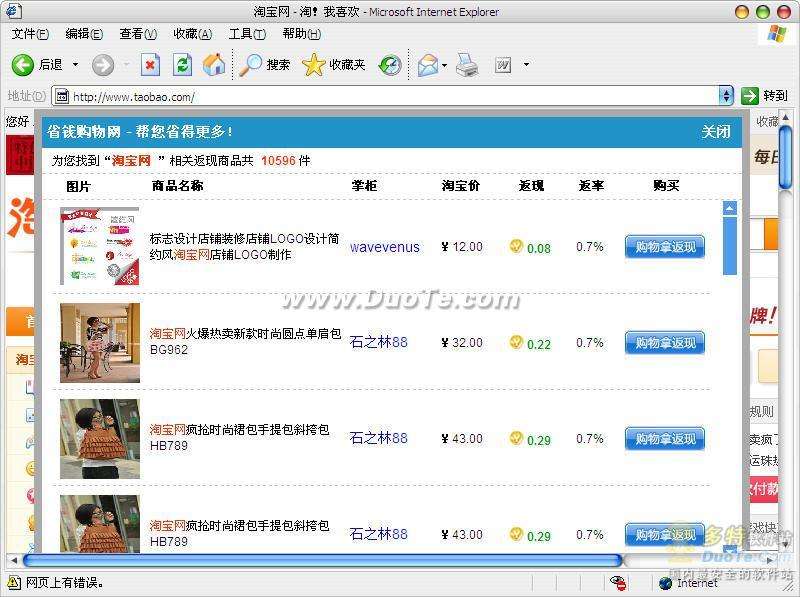Click the horizontal scrollbar left arrow

pos(14,560)
